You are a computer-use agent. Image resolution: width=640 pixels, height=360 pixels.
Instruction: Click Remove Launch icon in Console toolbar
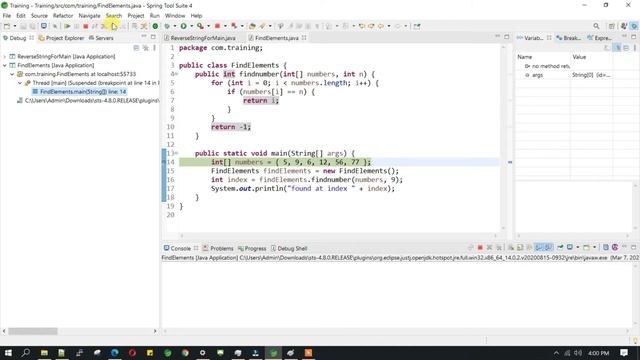pos(489,248)
